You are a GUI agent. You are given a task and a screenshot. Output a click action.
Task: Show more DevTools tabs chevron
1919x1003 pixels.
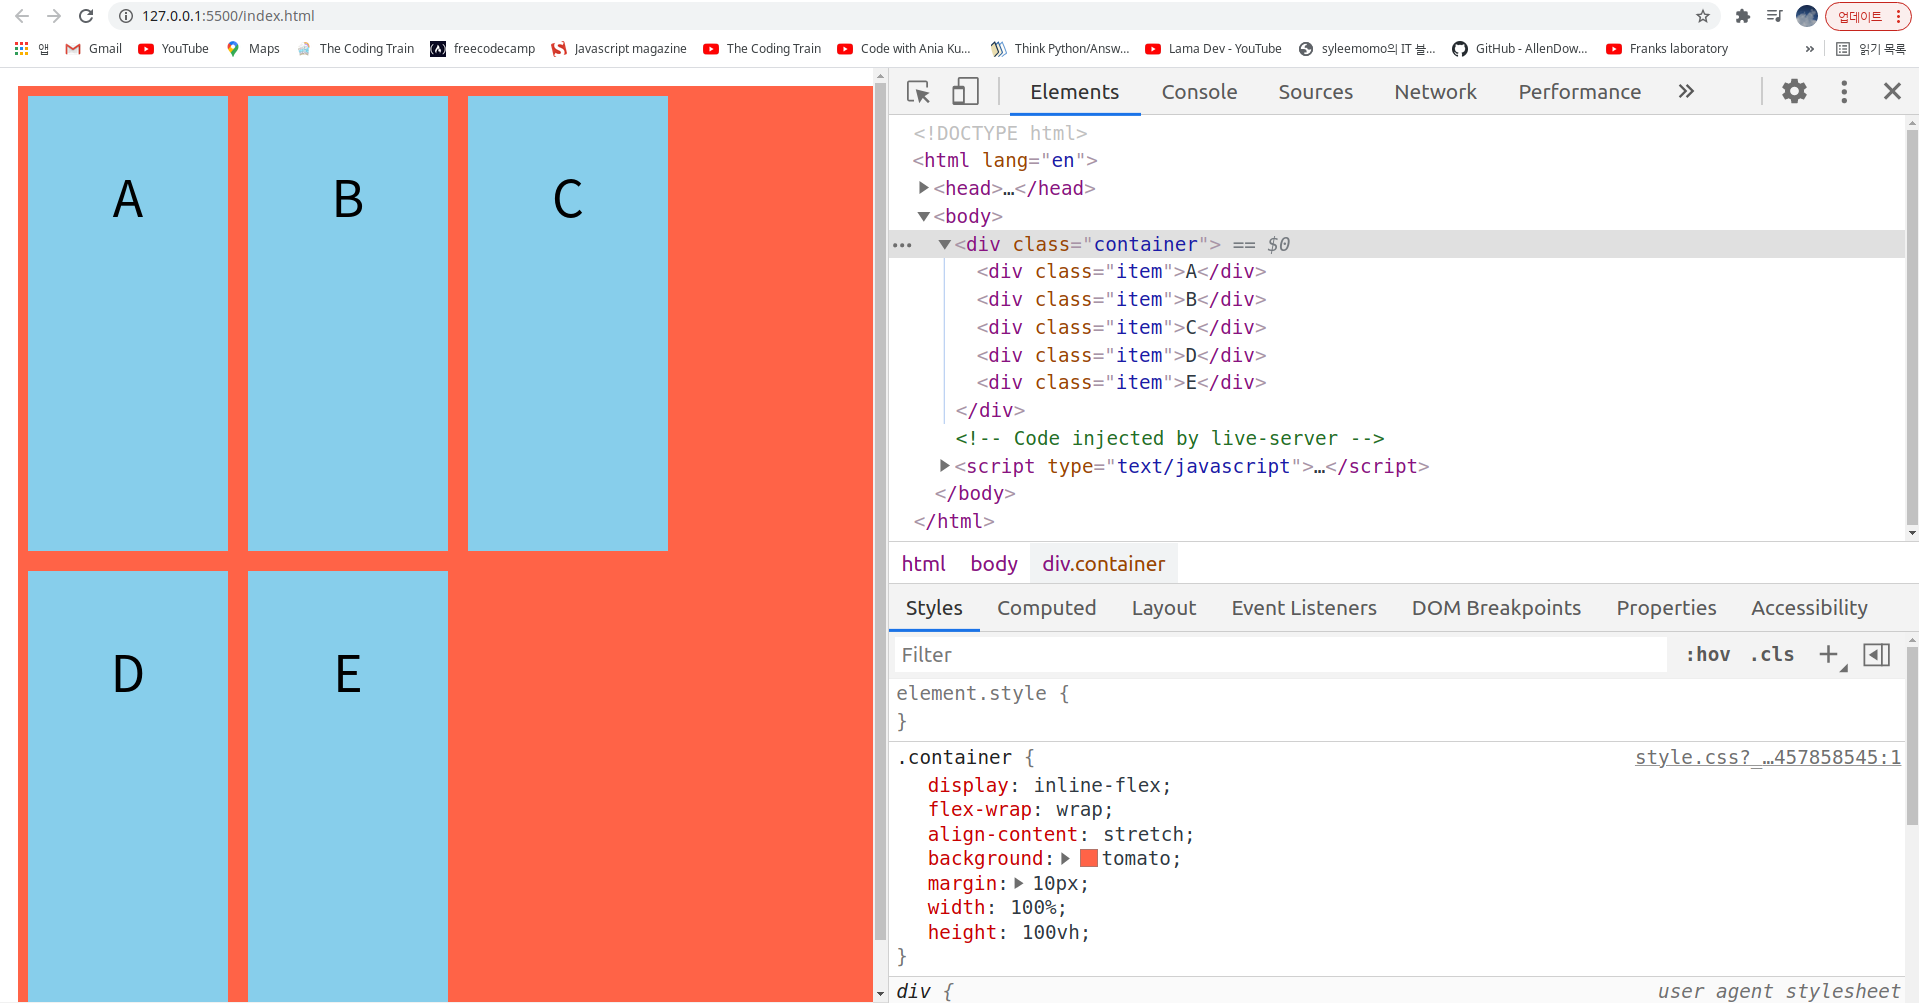coord(1686,91)
